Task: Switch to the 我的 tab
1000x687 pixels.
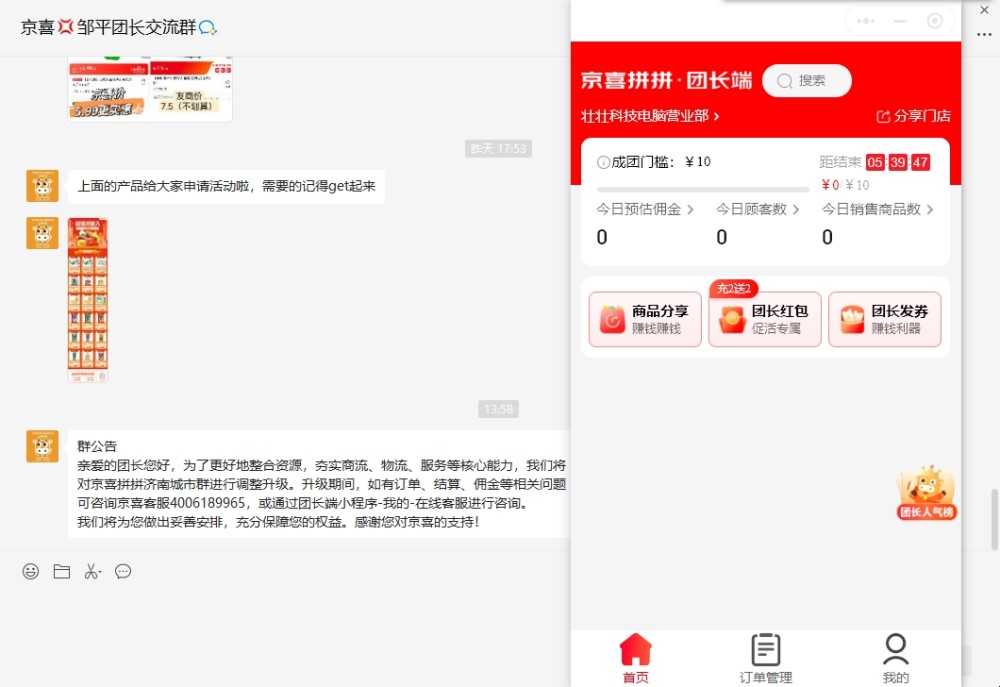Action: [x=895, y=658]
